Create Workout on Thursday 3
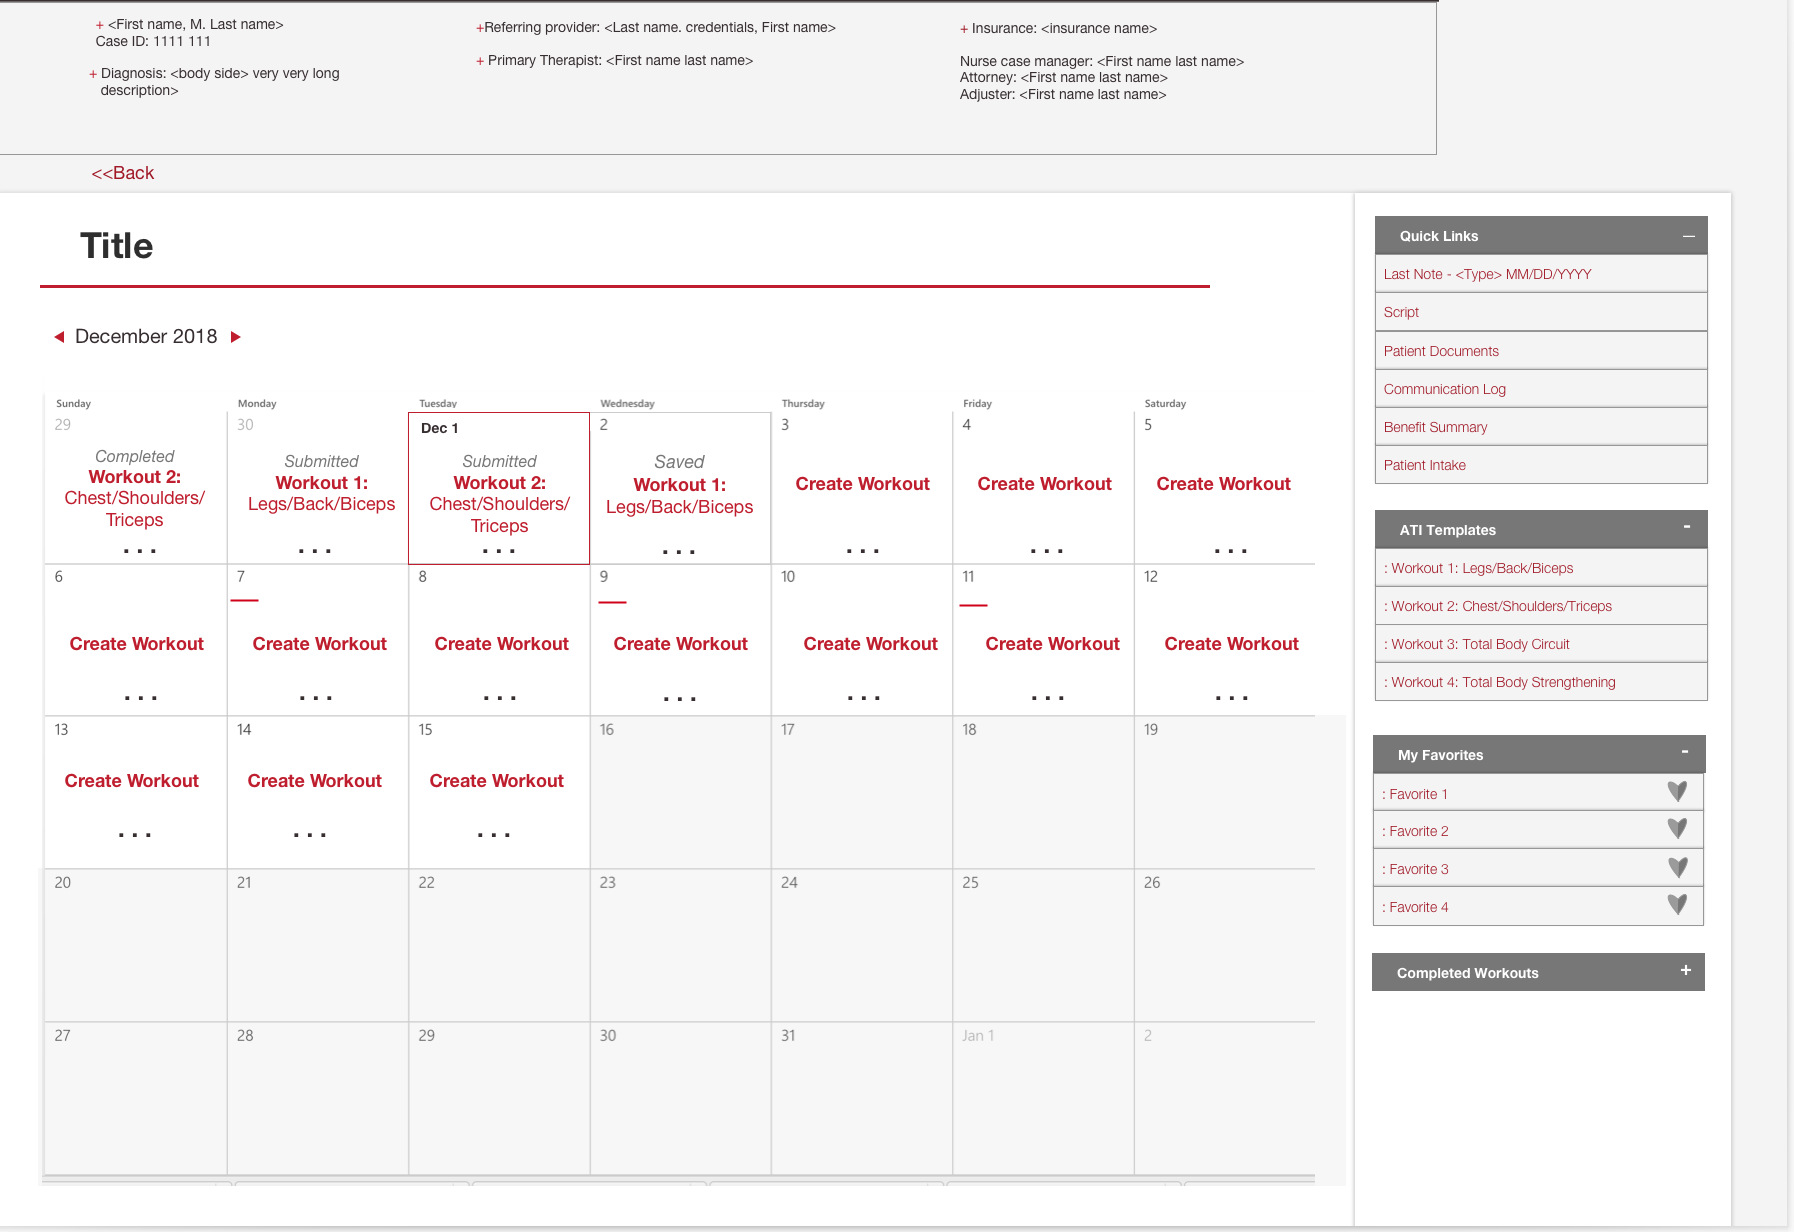1794x1232 pixels. point(862,484)
